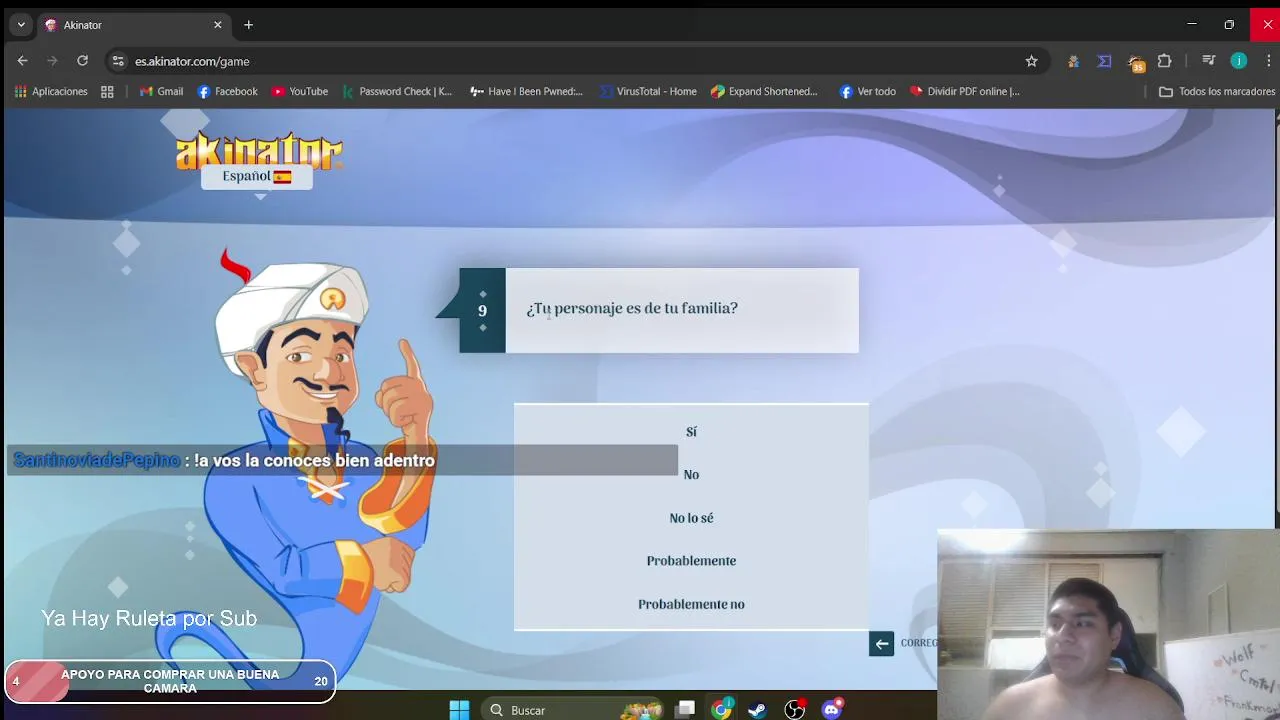Open Discord from the taskbar
This screenshot has width=1280, height=720.
tap(832, 710)
